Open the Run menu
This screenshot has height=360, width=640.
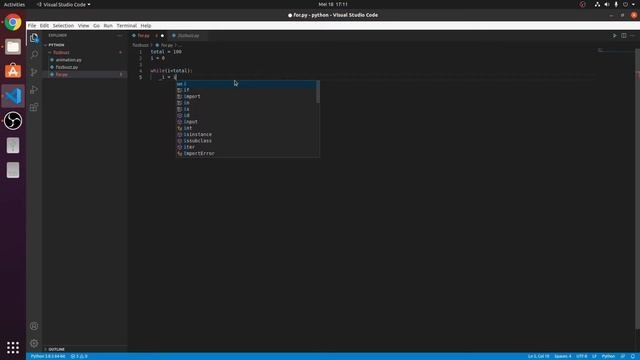[x=108, y=26]
